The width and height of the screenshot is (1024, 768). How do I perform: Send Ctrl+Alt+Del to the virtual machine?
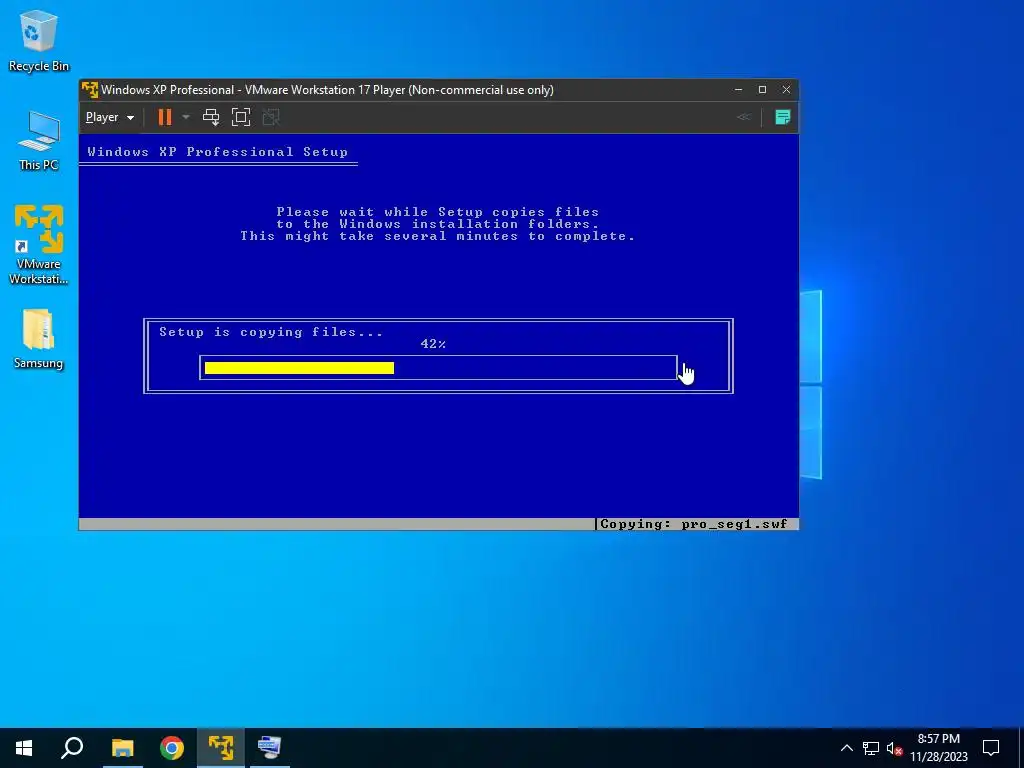211,118
